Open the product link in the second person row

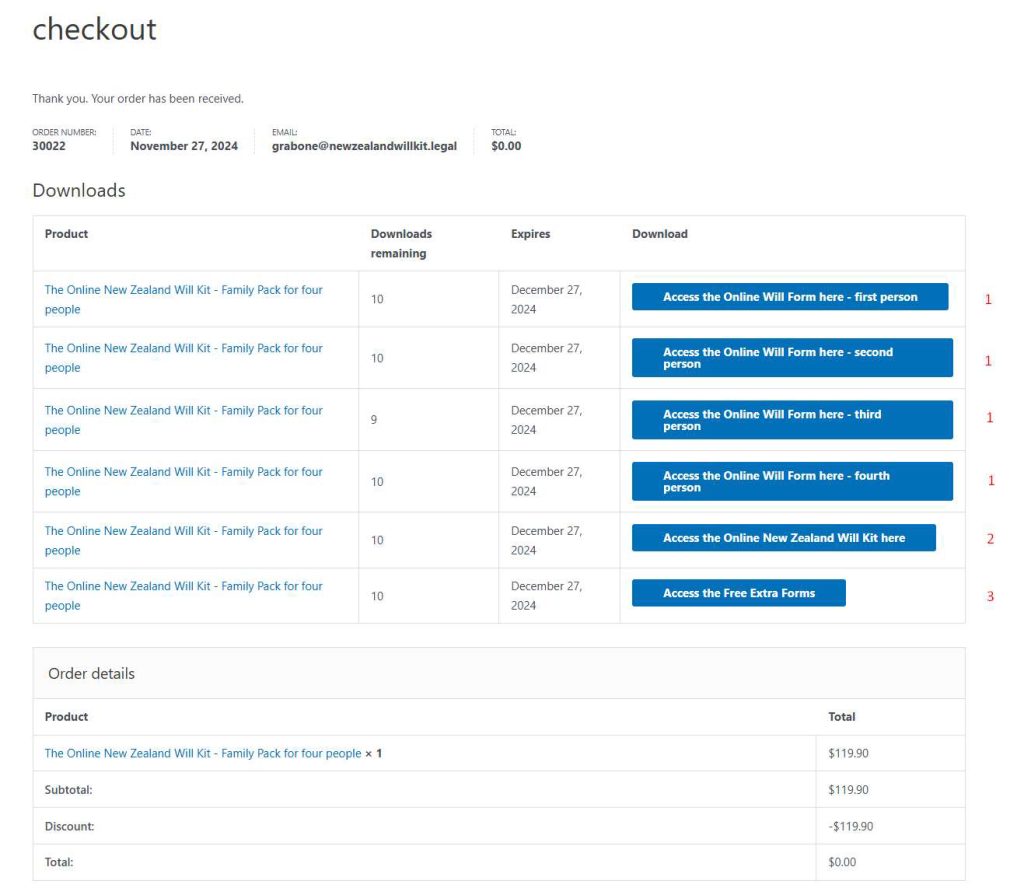(x=184, y=358)
